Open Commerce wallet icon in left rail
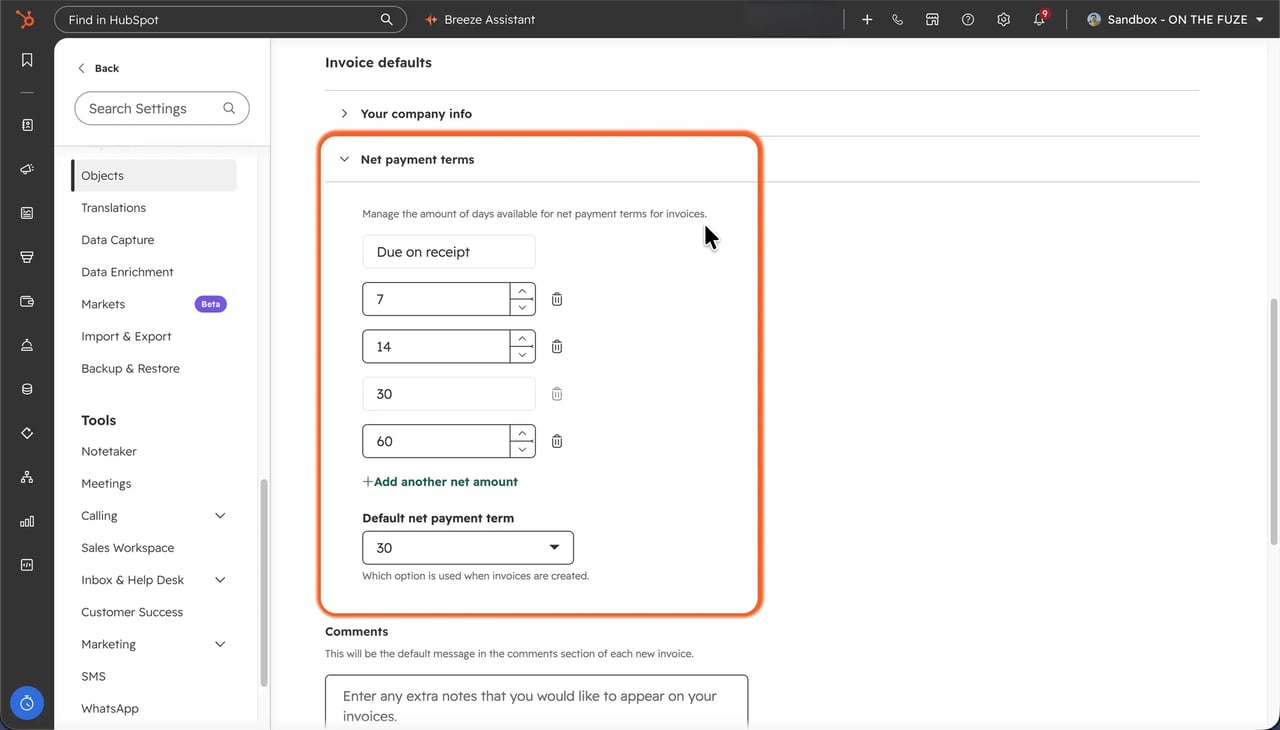This screenshot has height=730, width=1280. 27,301
